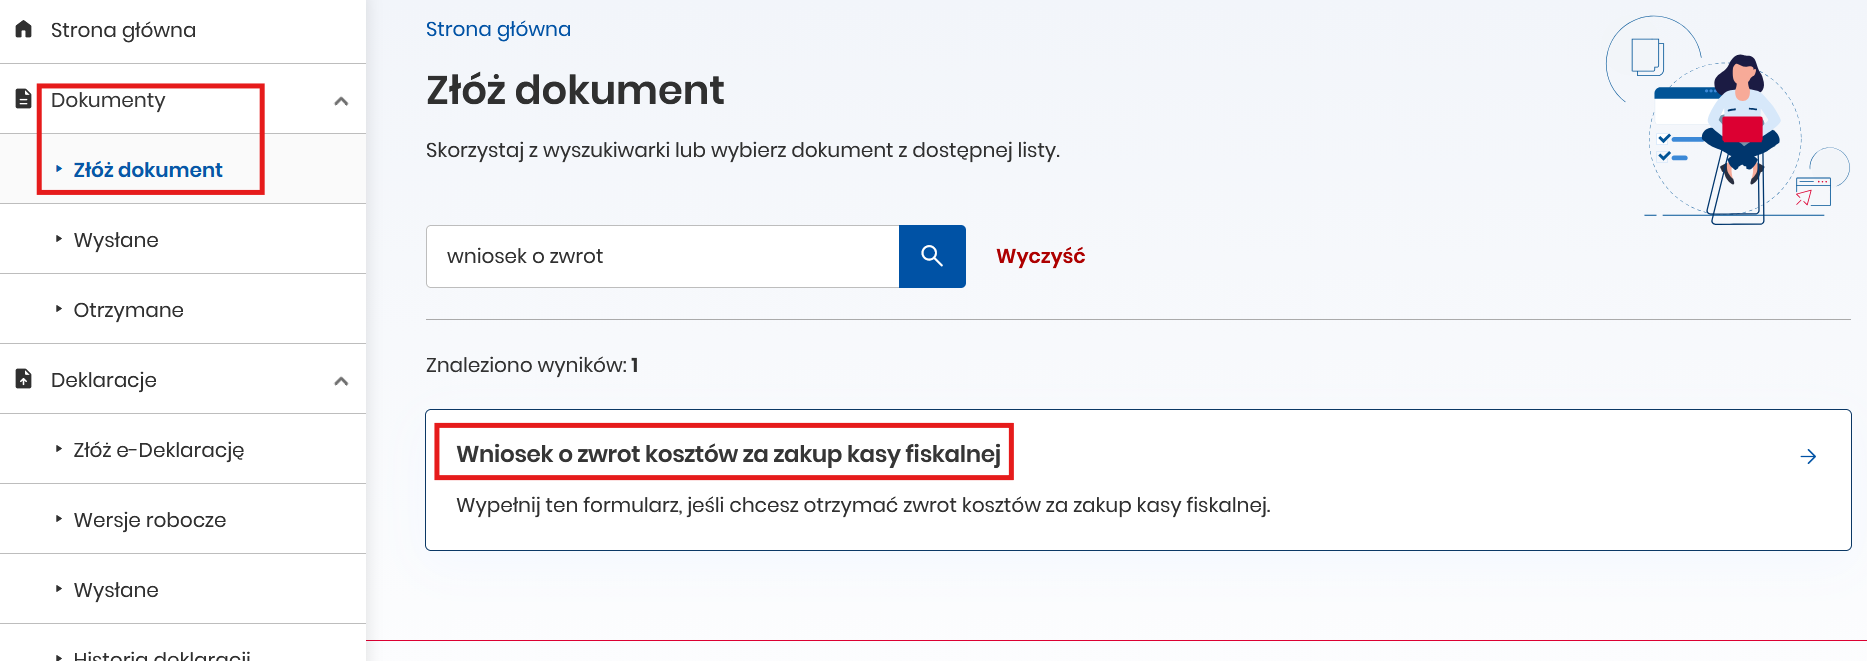
Task: Click the arrow on the Wniosek result card
Action: (x=1808, y=457)
